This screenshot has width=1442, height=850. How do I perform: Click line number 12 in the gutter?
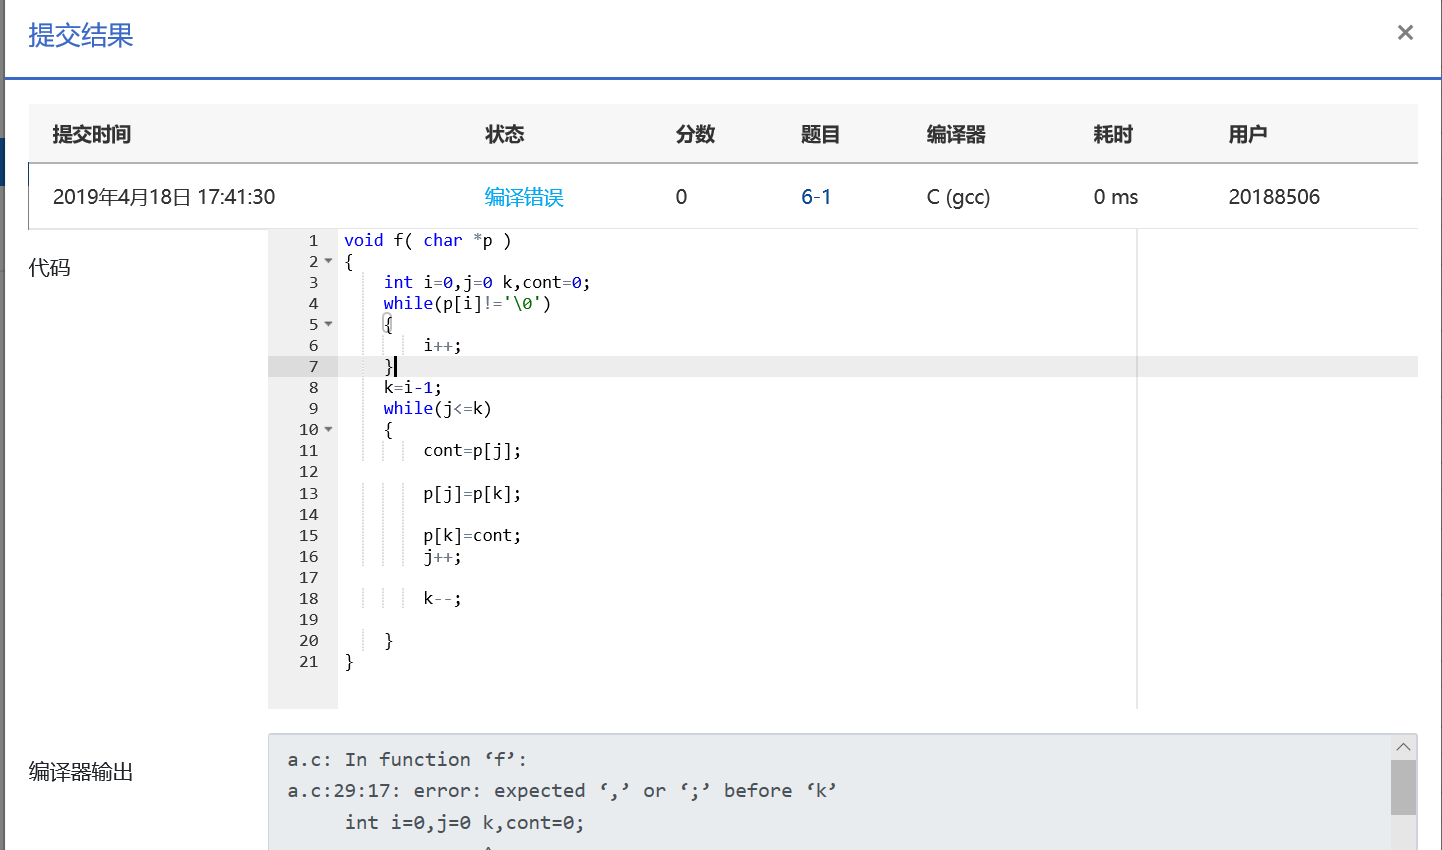pyautogui.click(x=308, y=471)
